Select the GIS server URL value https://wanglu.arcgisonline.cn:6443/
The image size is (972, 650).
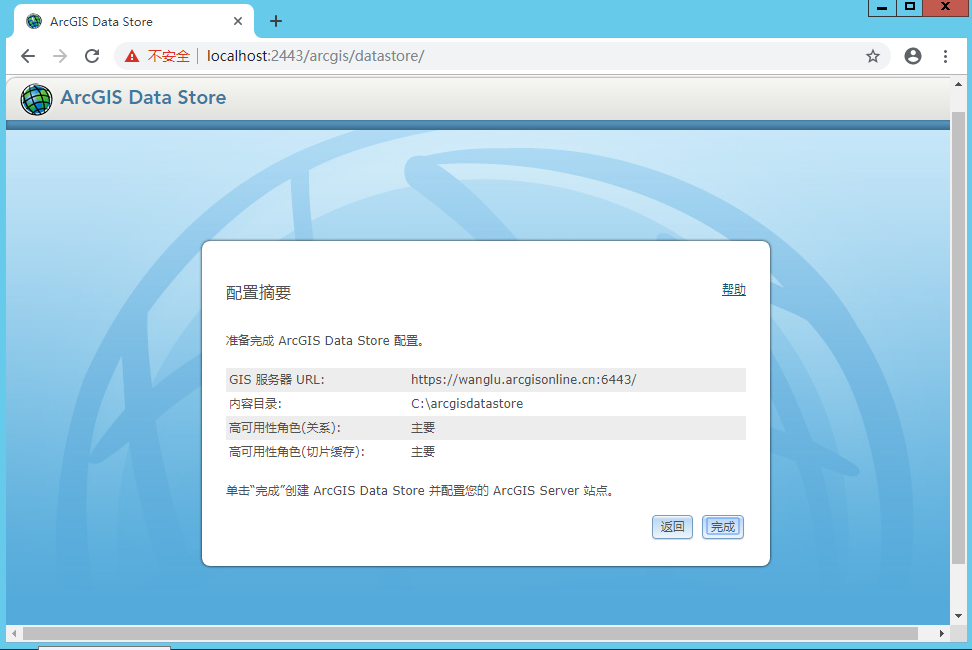click(523, 380)
